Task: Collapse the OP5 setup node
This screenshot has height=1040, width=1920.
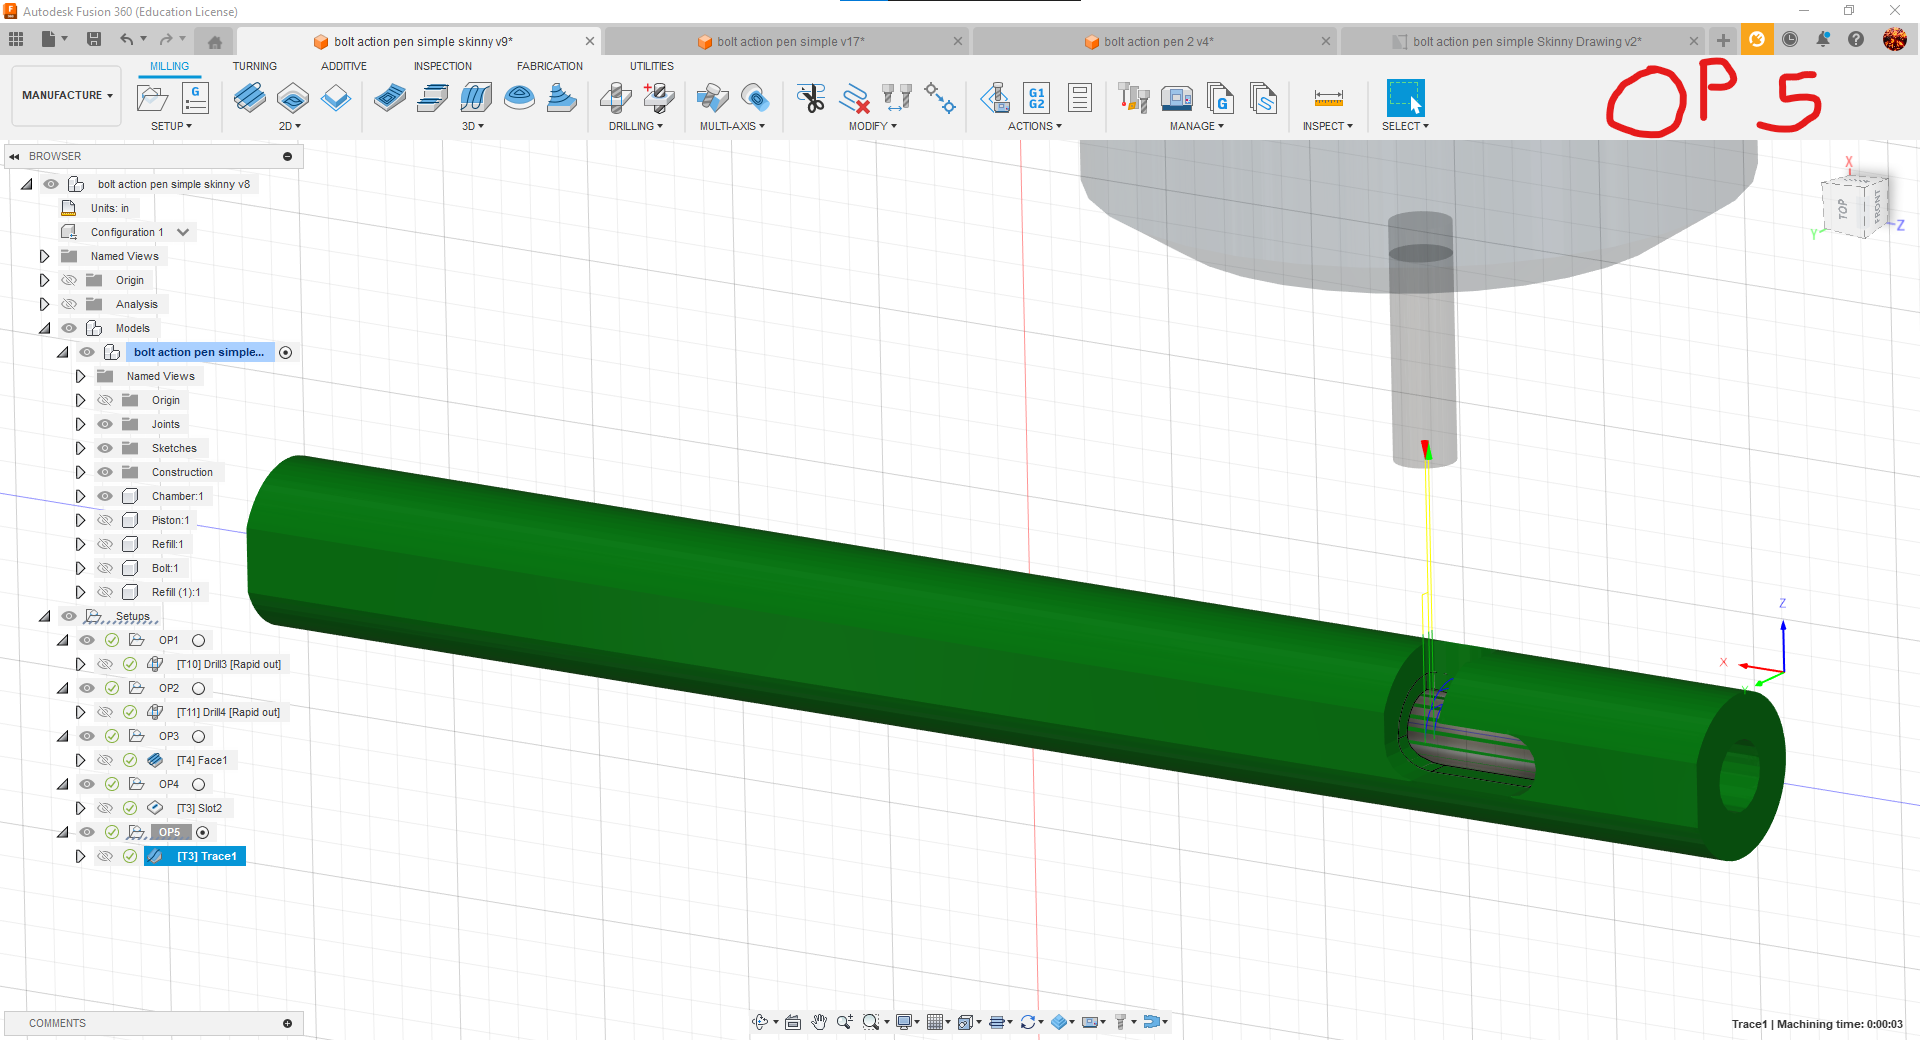Action: (63, 832)
